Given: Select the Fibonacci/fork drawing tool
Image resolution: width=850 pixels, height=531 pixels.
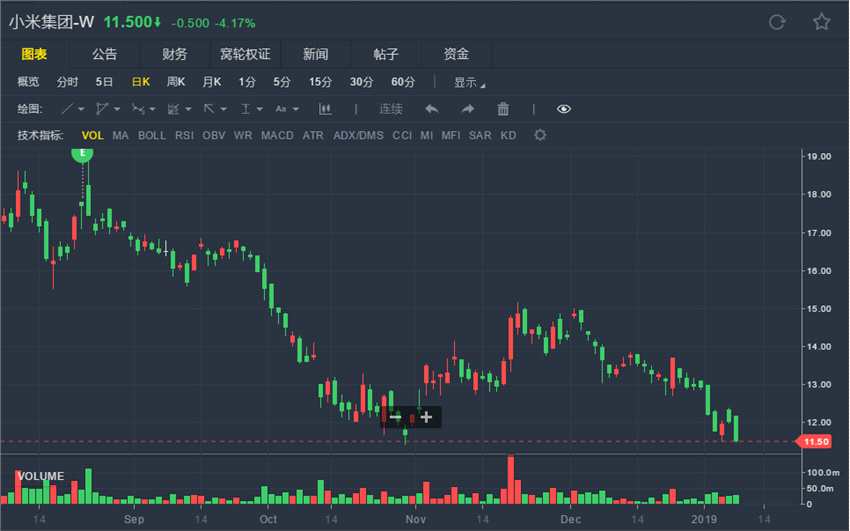Looking at the screenshot, I should point(138,109).
